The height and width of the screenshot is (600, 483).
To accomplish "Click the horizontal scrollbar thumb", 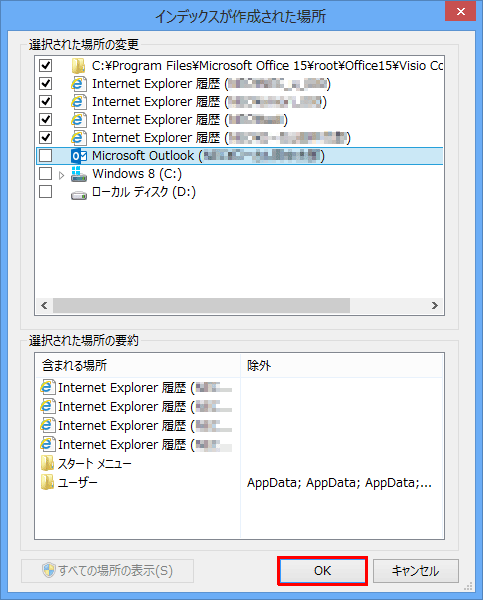I will pyautogui.click(x=201, y=305).
